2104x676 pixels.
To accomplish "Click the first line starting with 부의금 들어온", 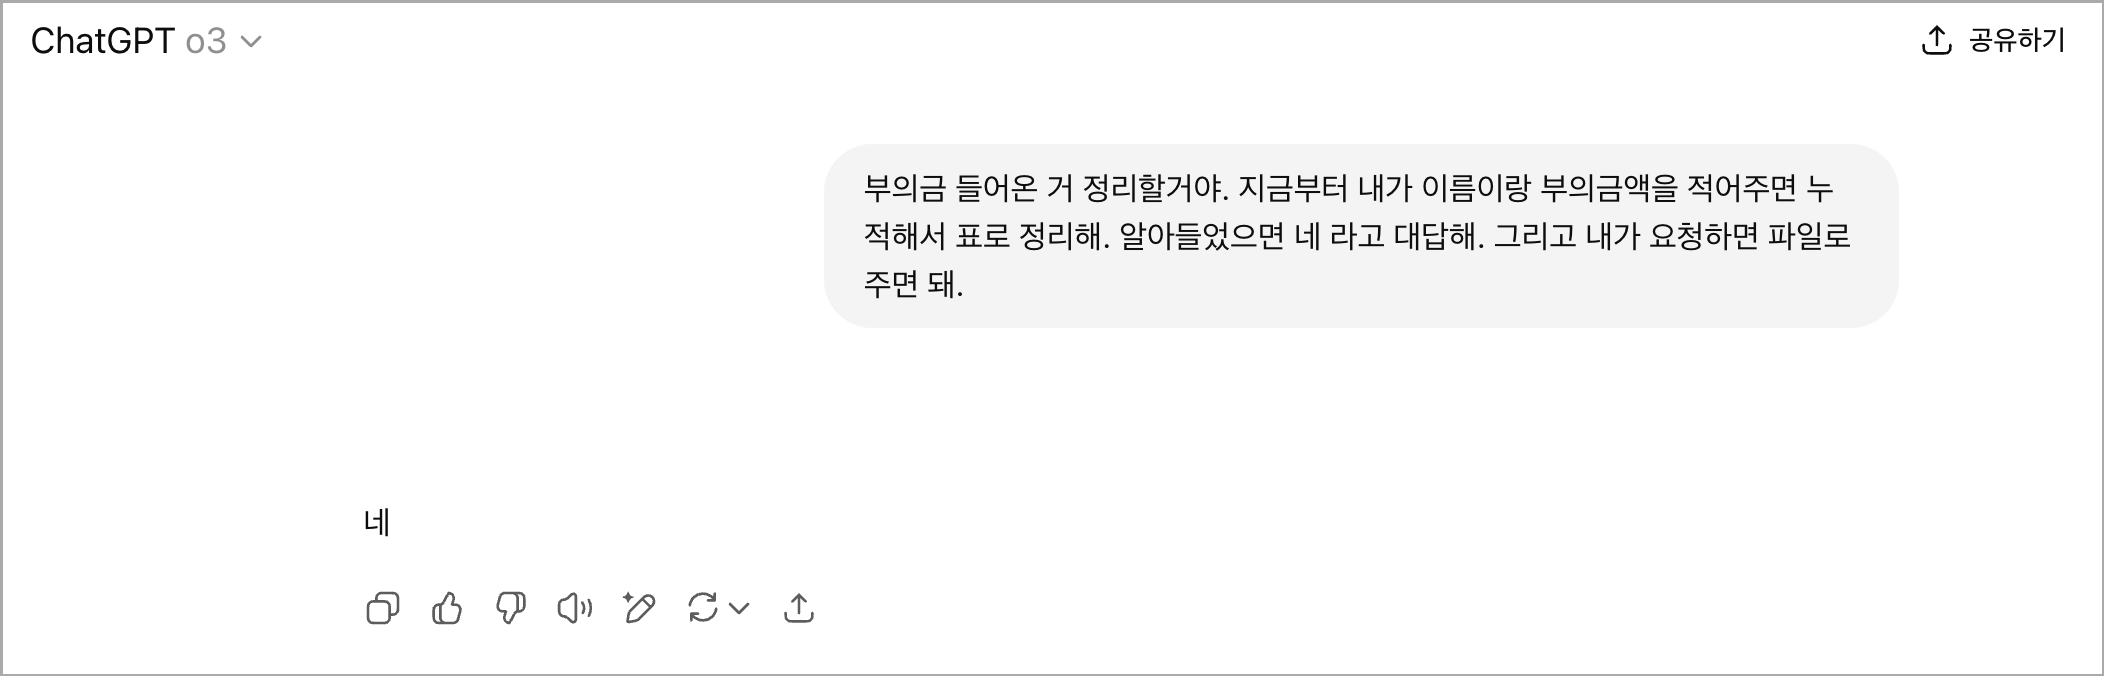I will [x=1348, y=187].
